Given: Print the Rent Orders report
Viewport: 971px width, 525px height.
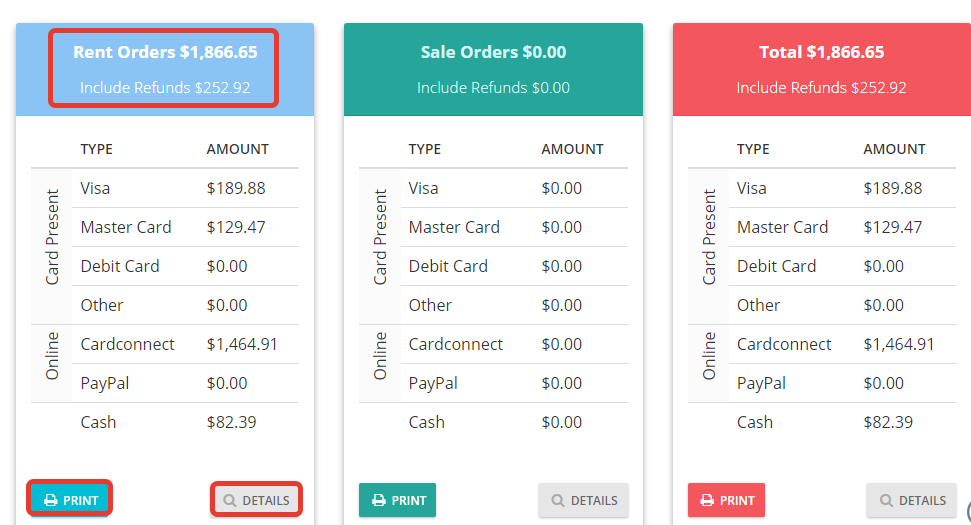Looking at the screenshot, I should point(69,500).
